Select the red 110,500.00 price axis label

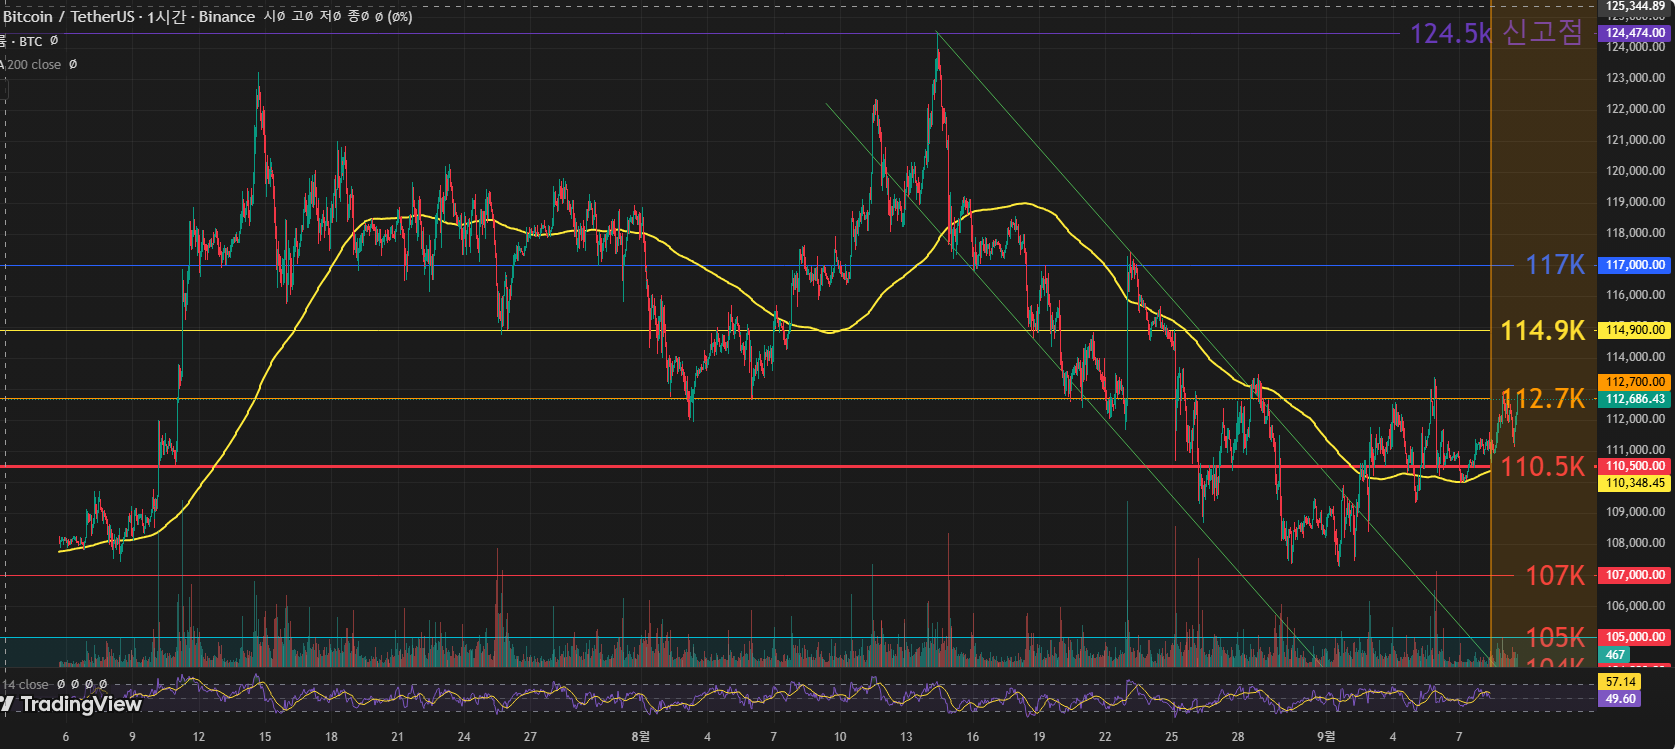1635,466
